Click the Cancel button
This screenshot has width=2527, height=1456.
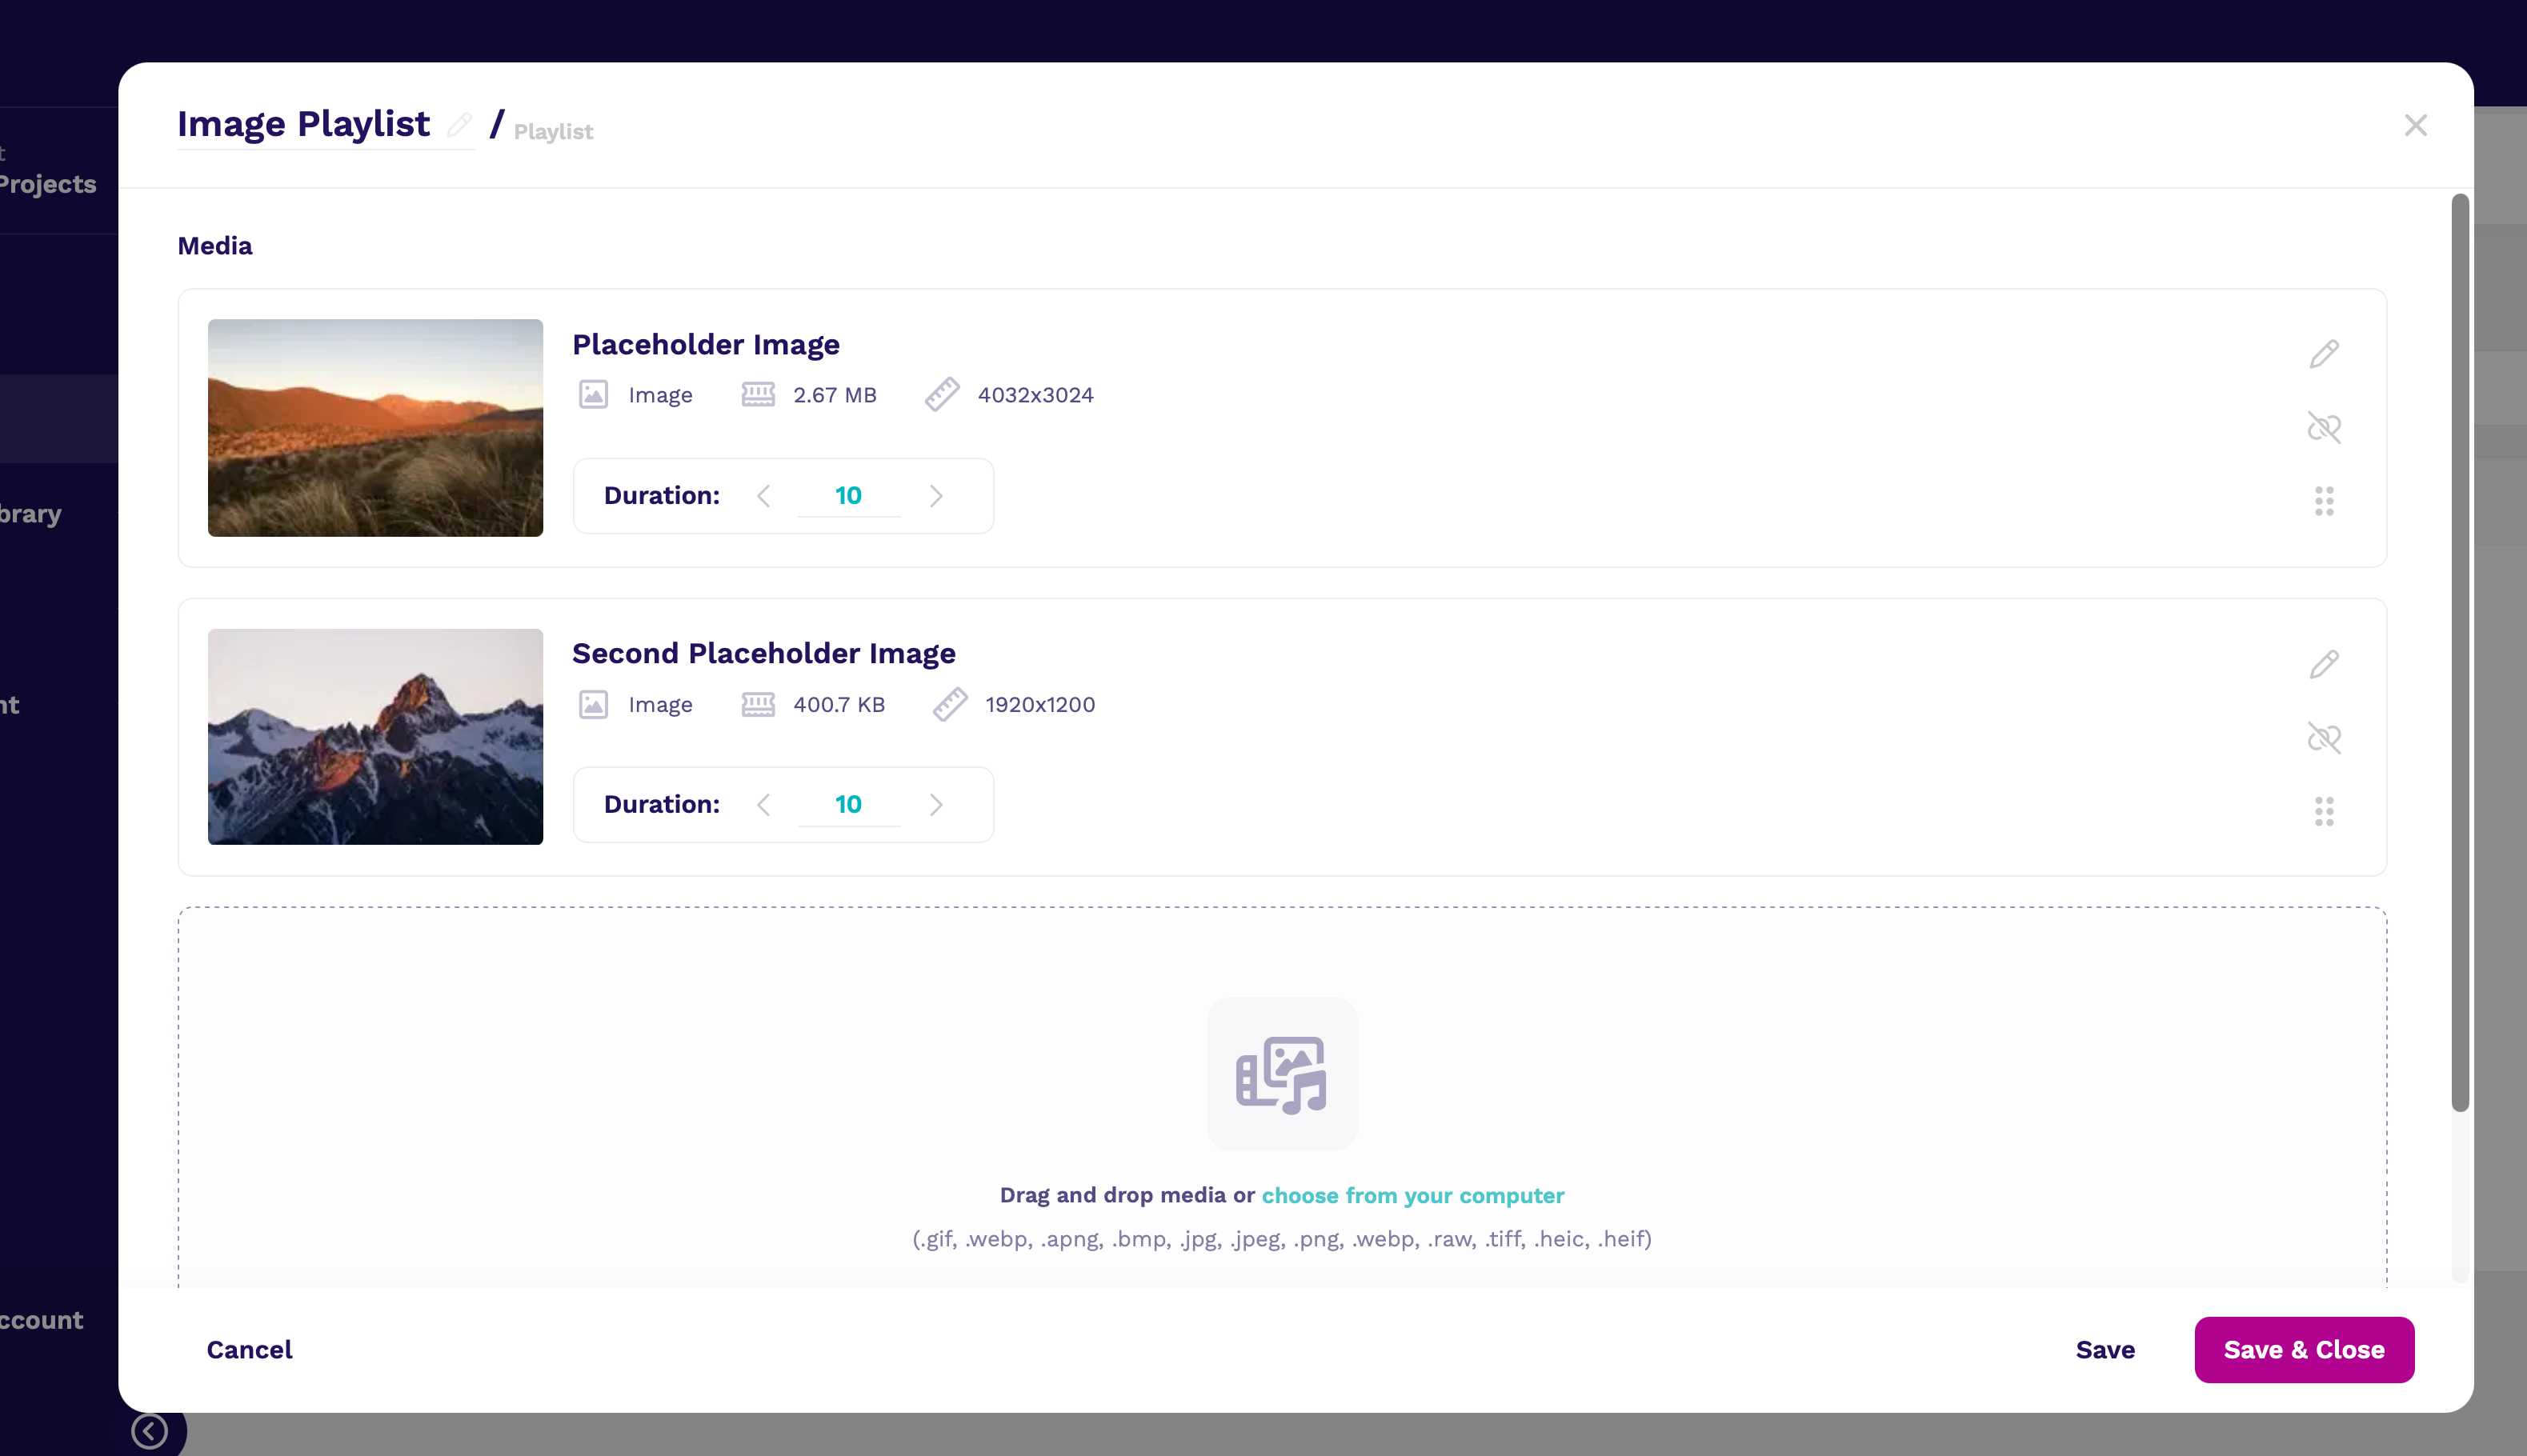249,1350
